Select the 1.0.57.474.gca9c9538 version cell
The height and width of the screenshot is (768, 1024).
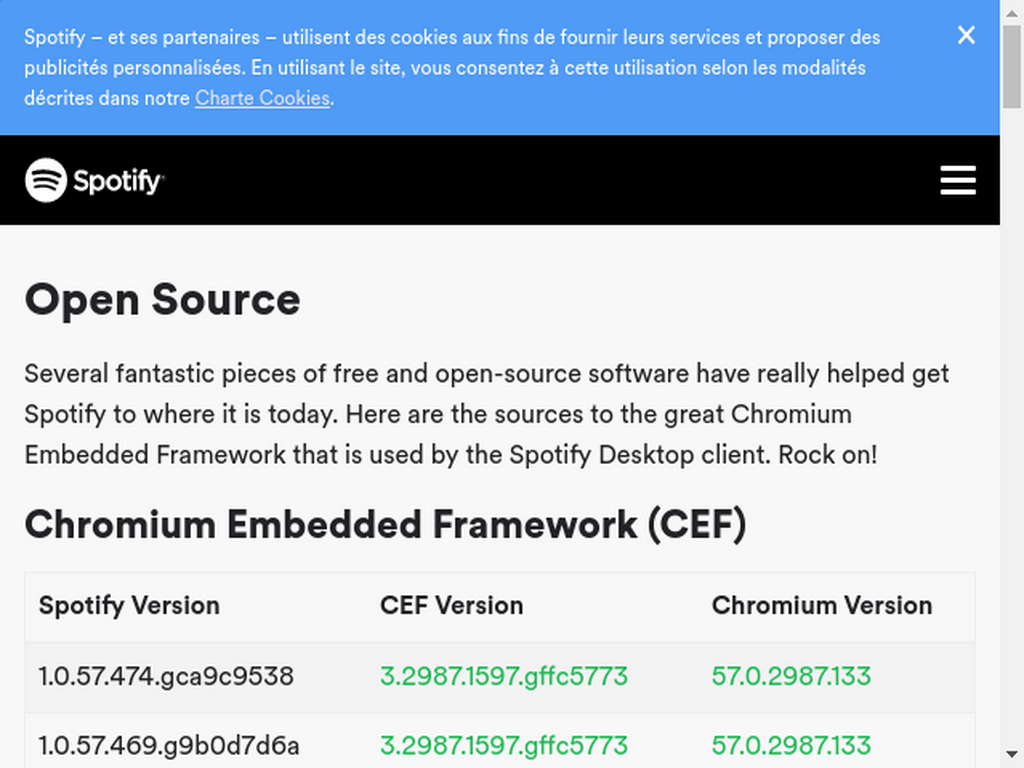click(x=166, y=676)
